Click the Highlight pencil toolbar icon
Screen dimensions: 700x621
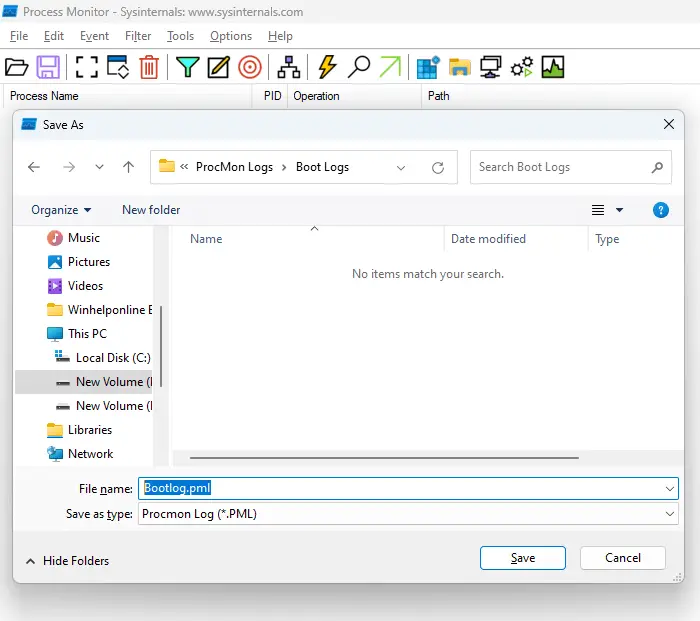(x=219, y=67)
